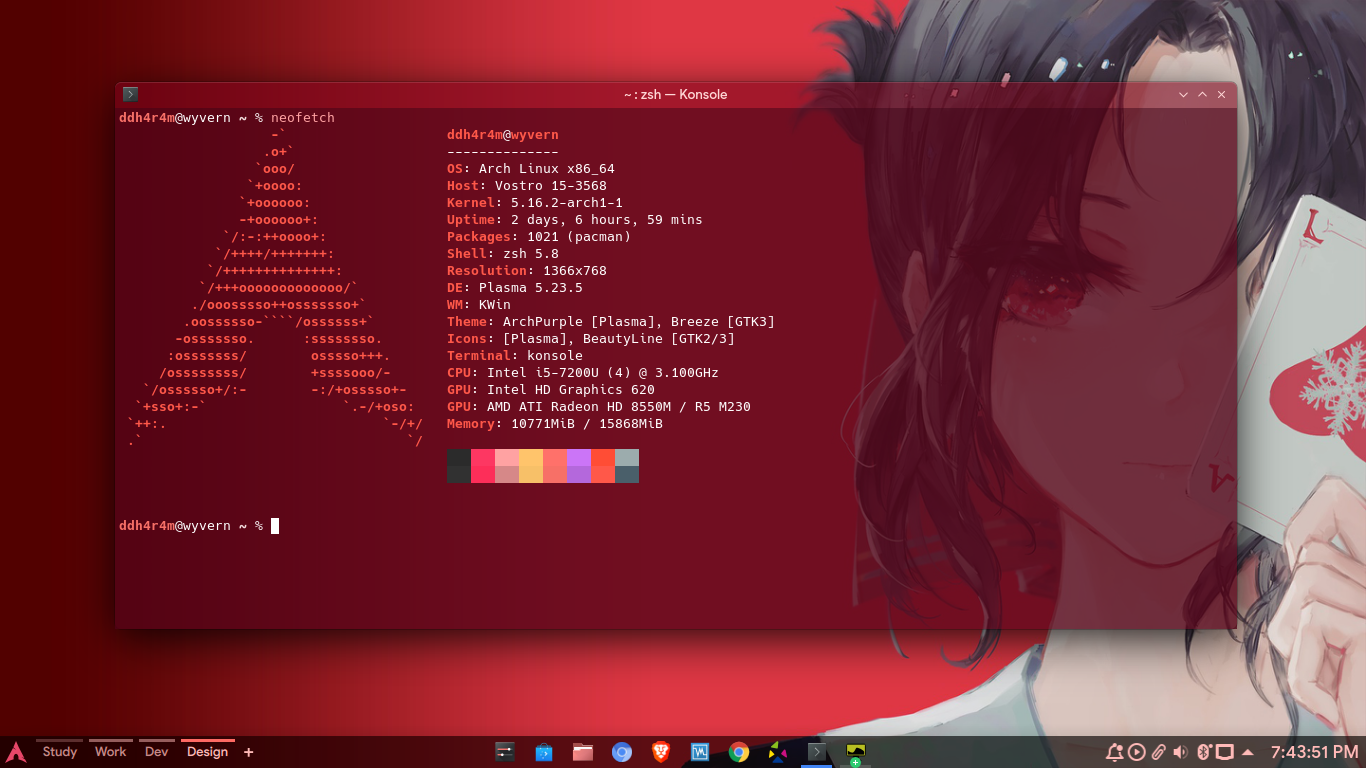Open the VMware Workstation icon
Screen dimensions: 1366x768
click(700, 752)
